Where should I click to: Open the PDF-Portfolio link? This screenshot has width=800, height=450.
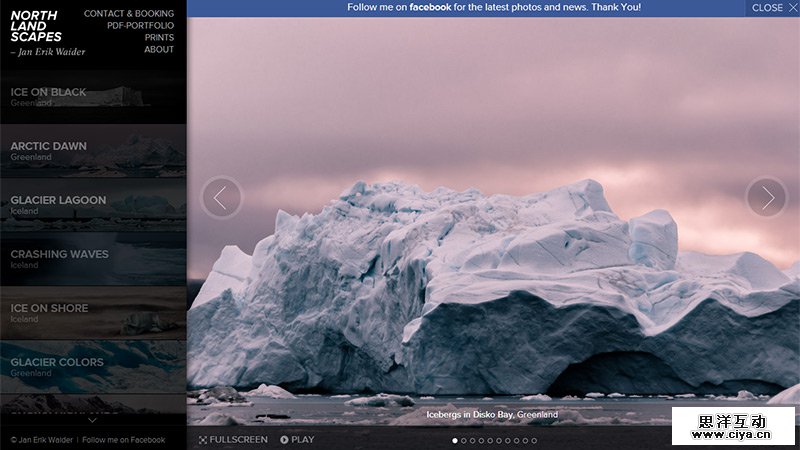[x=140, y=26]
